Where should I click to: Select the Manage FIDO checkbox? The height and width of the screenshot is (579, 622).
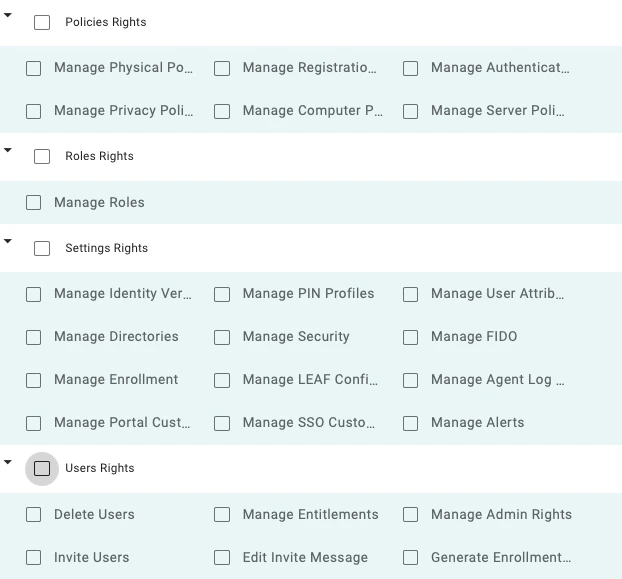pyautogui.click(x=410, y=337)
